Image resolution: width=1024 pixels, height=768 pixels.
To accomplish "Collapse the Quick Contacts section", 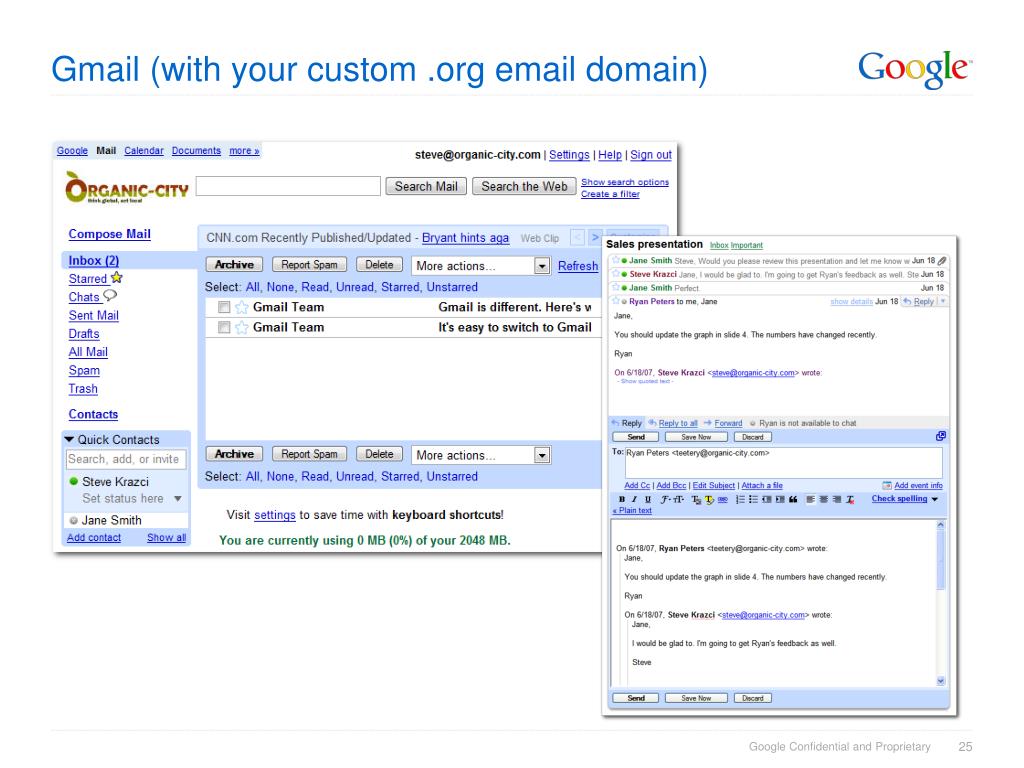I will tap(69, 440).
